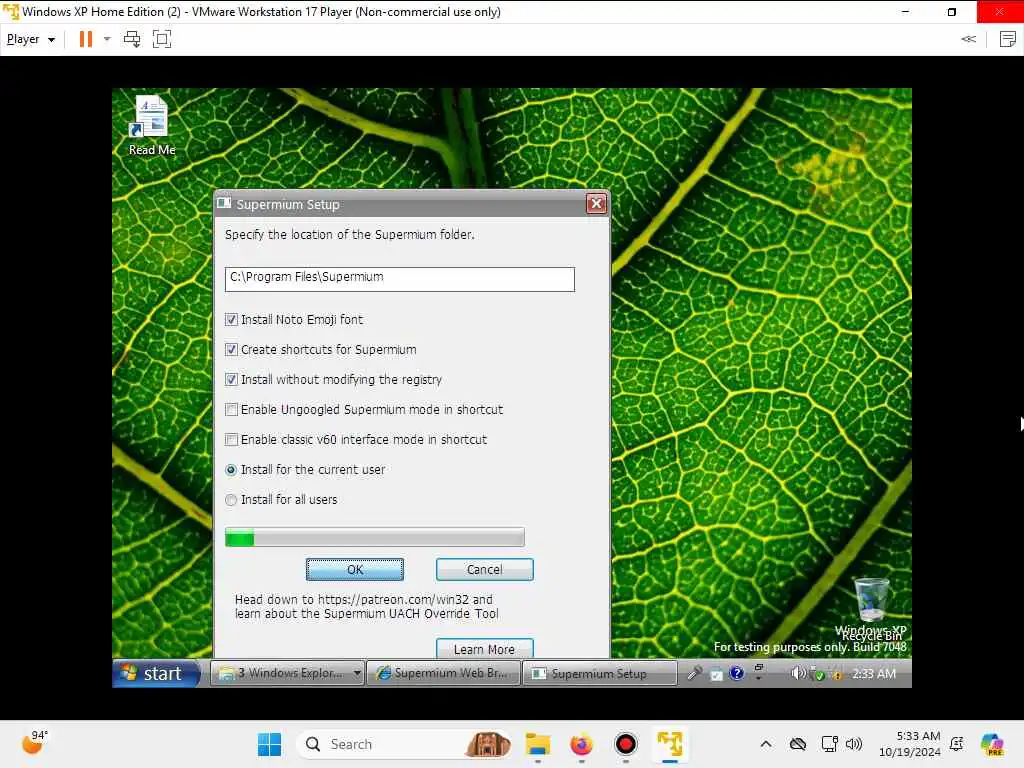Click the XP tray volume speaker icon
This screenshot has height=768, width=1024.
click(x=798, y=673)
